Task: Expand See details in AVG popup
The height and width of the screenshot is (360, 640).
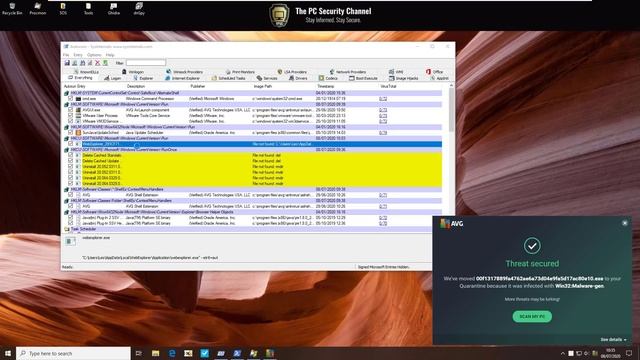Action: [613, 340]
